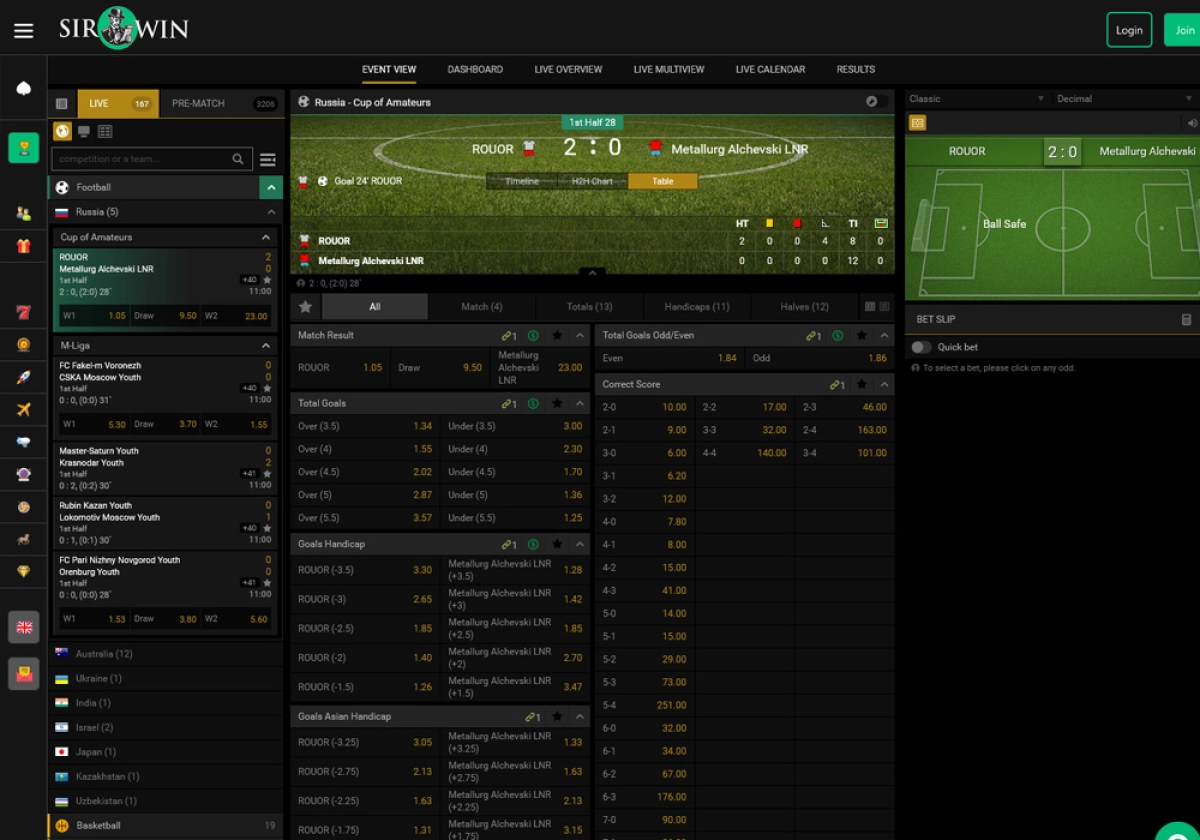Click cash-out icon on Total Goals market
The height and width of the screenshot is (840, 1200).
pos(533,404)
